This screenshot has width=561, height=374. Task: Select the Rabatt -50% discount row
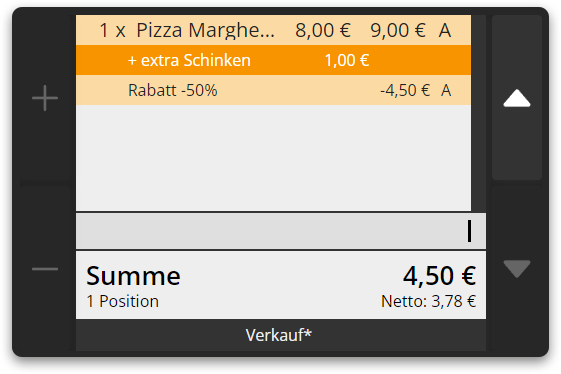click(273, 90)
